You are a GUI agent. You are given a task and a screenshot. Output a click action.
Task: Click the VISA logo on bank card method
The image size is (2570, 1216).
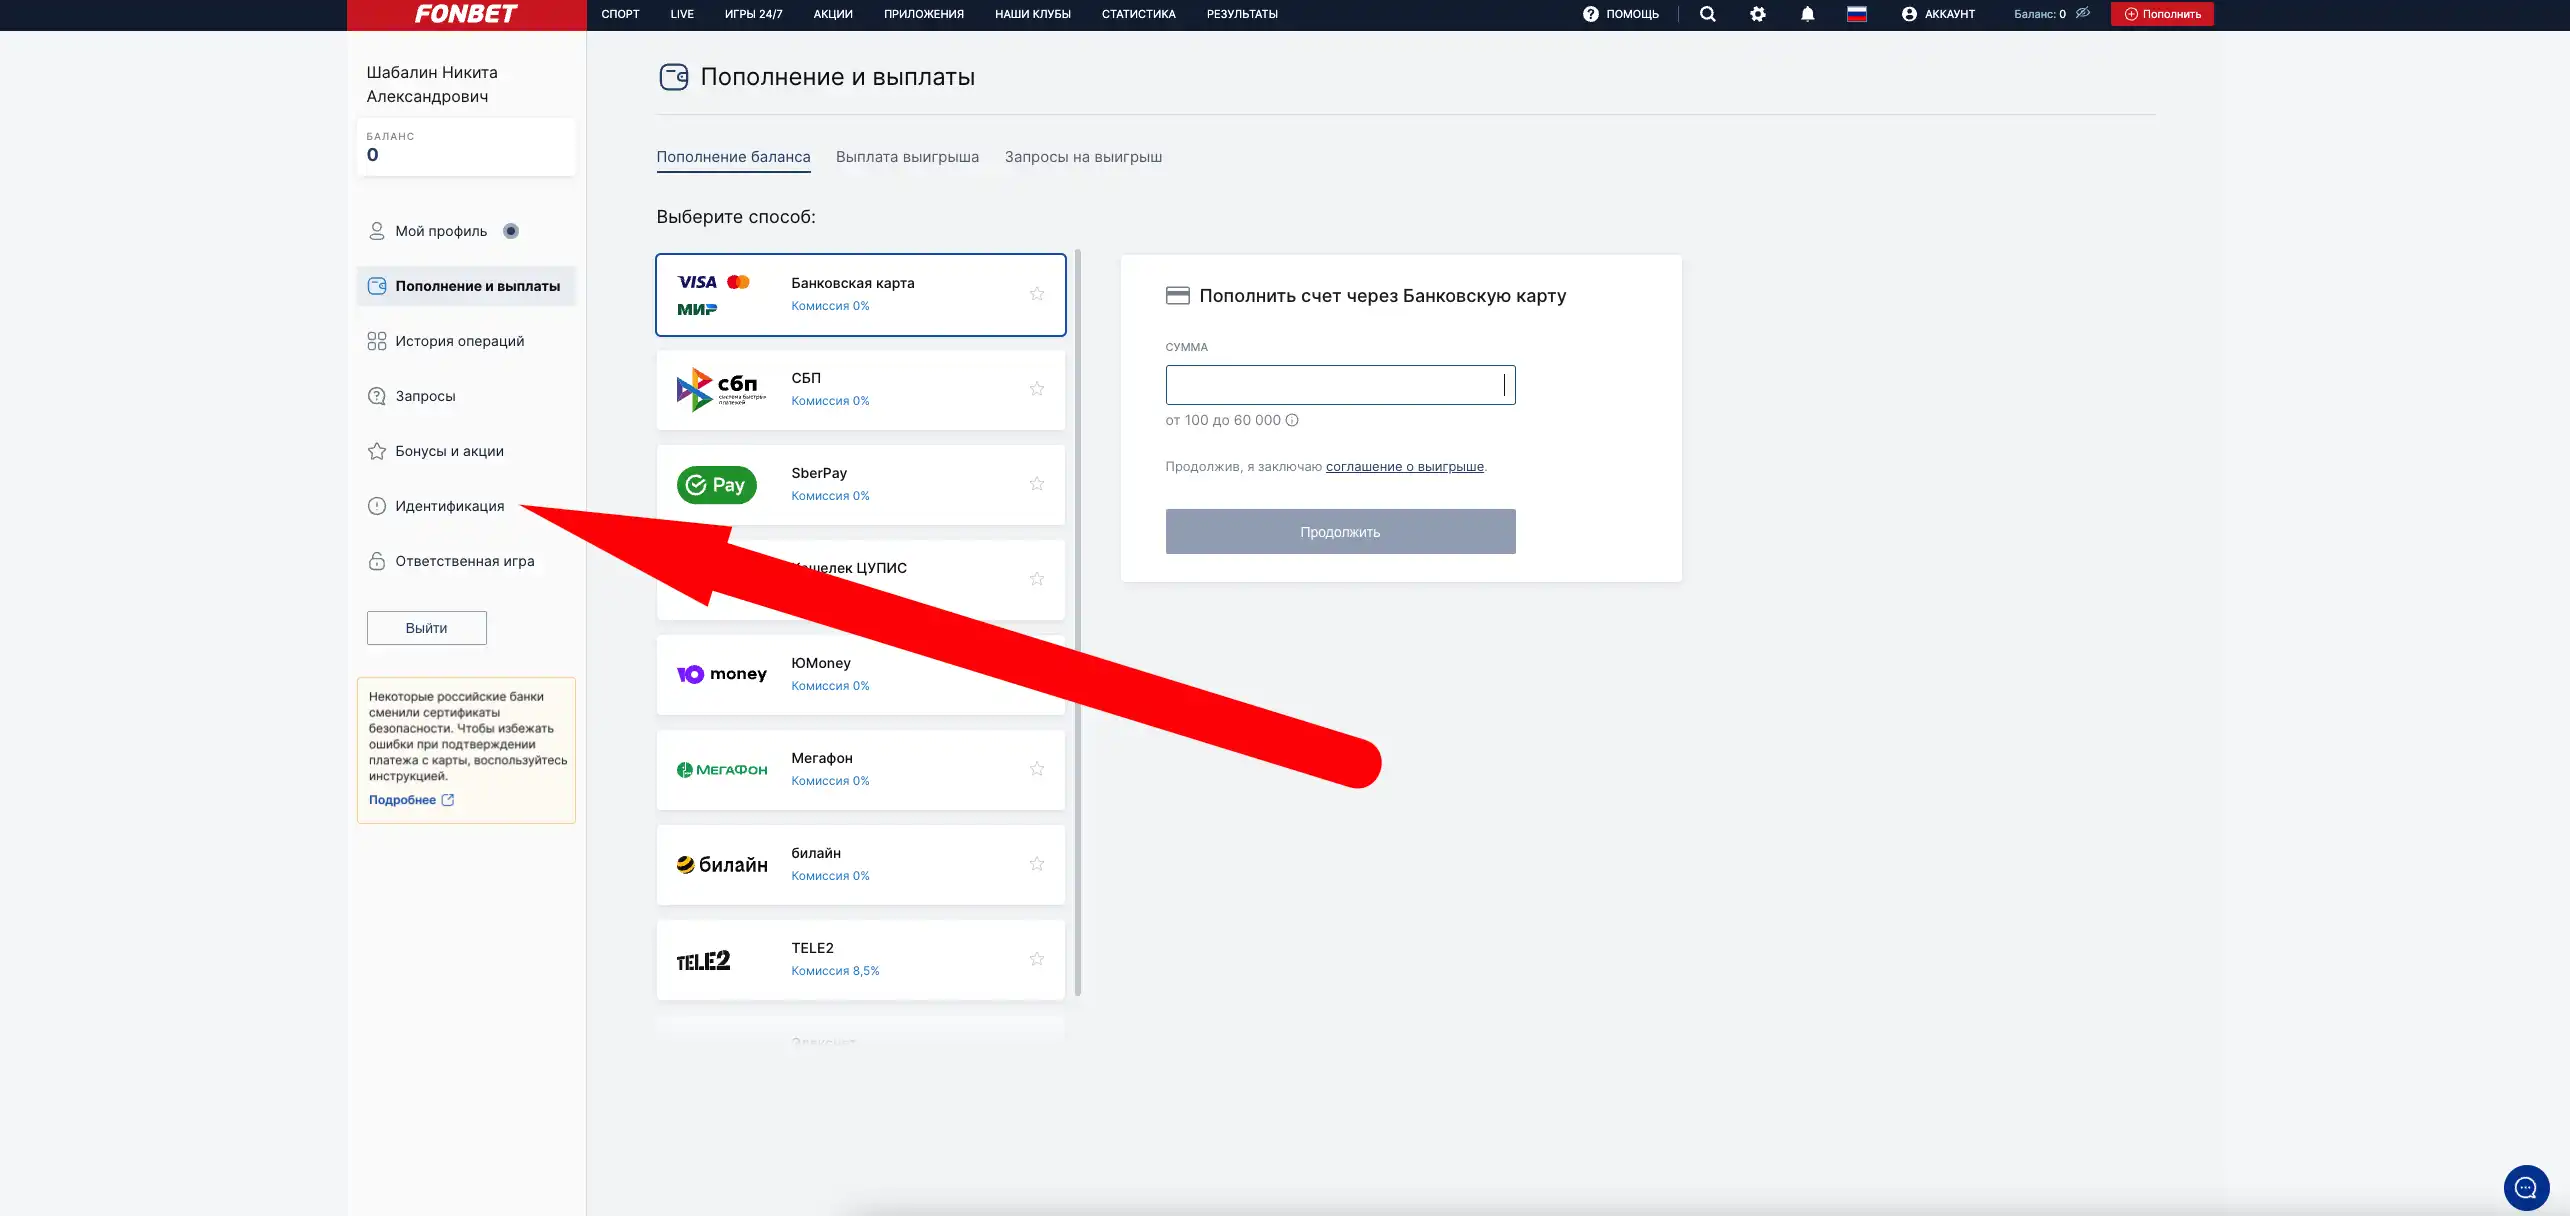pyautogui.click(x=697, y=282)
